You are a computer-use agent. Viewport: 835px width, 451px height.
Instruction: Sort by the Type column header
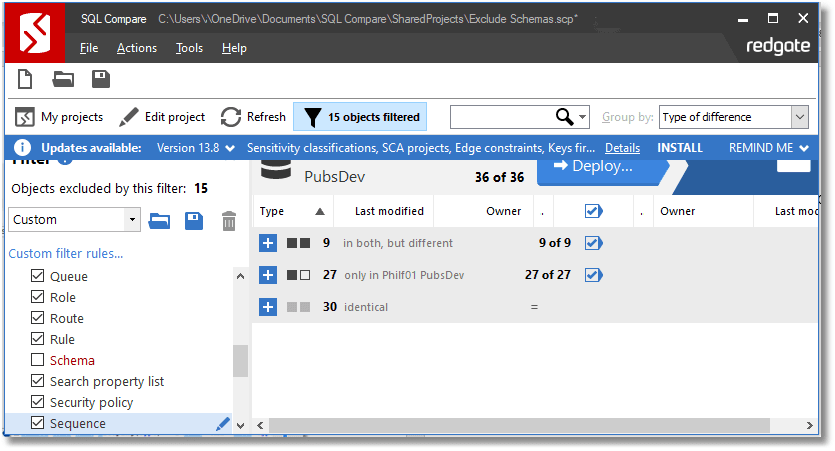coord(293,211)
